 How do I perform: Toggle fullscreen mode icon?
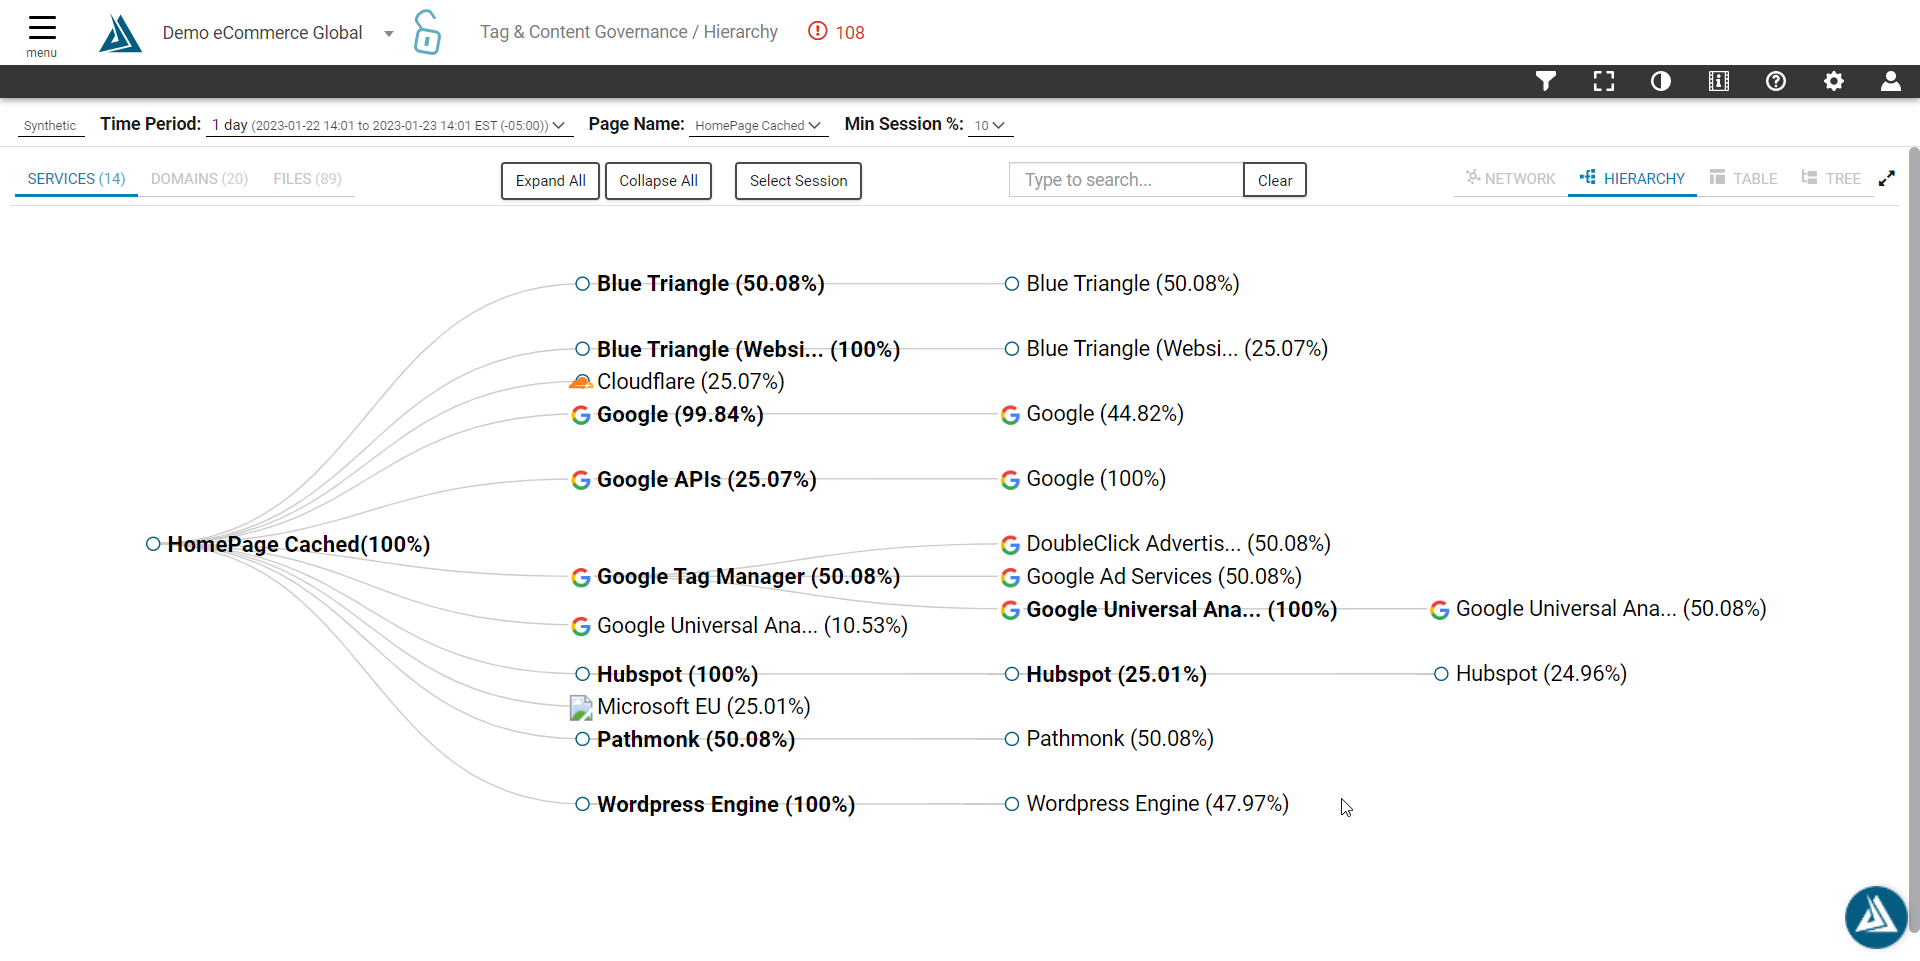[1604, 81]
